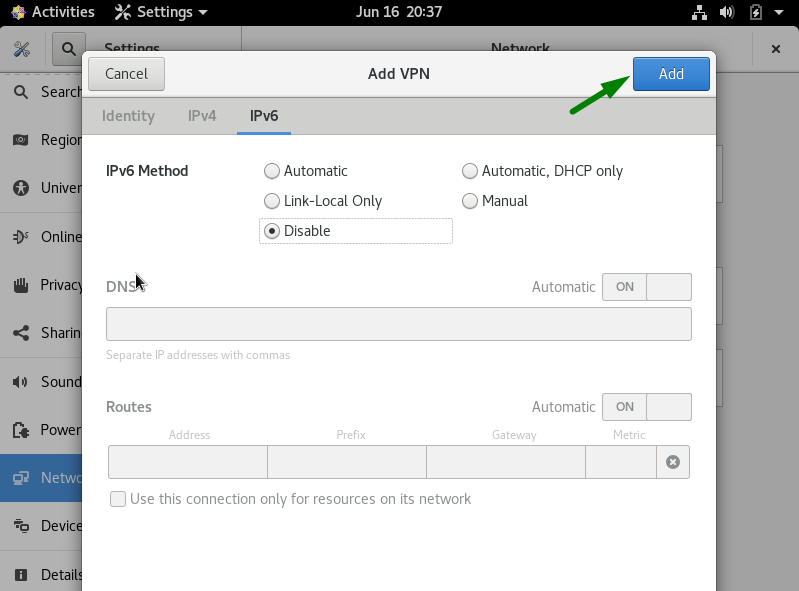
Task: Open the Settings application menu
Action: click(161, 12)
